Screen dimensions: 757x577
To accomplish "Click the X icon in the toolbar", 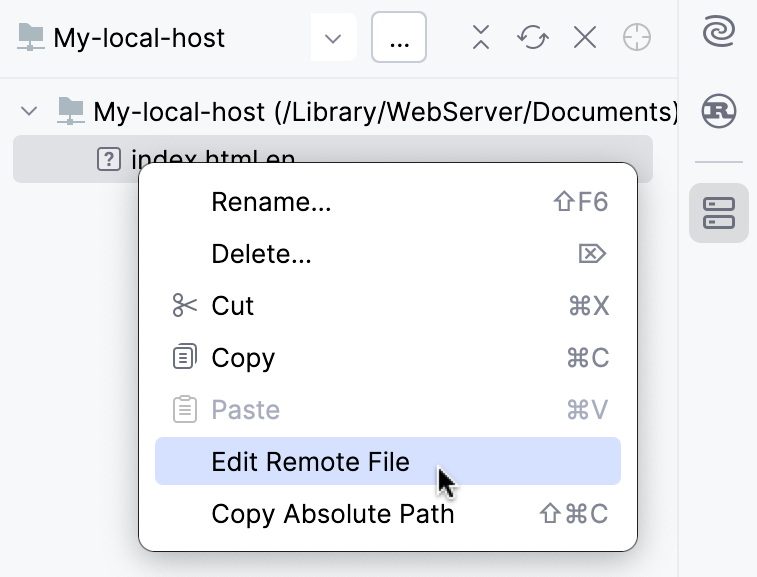I will point(585,38).
